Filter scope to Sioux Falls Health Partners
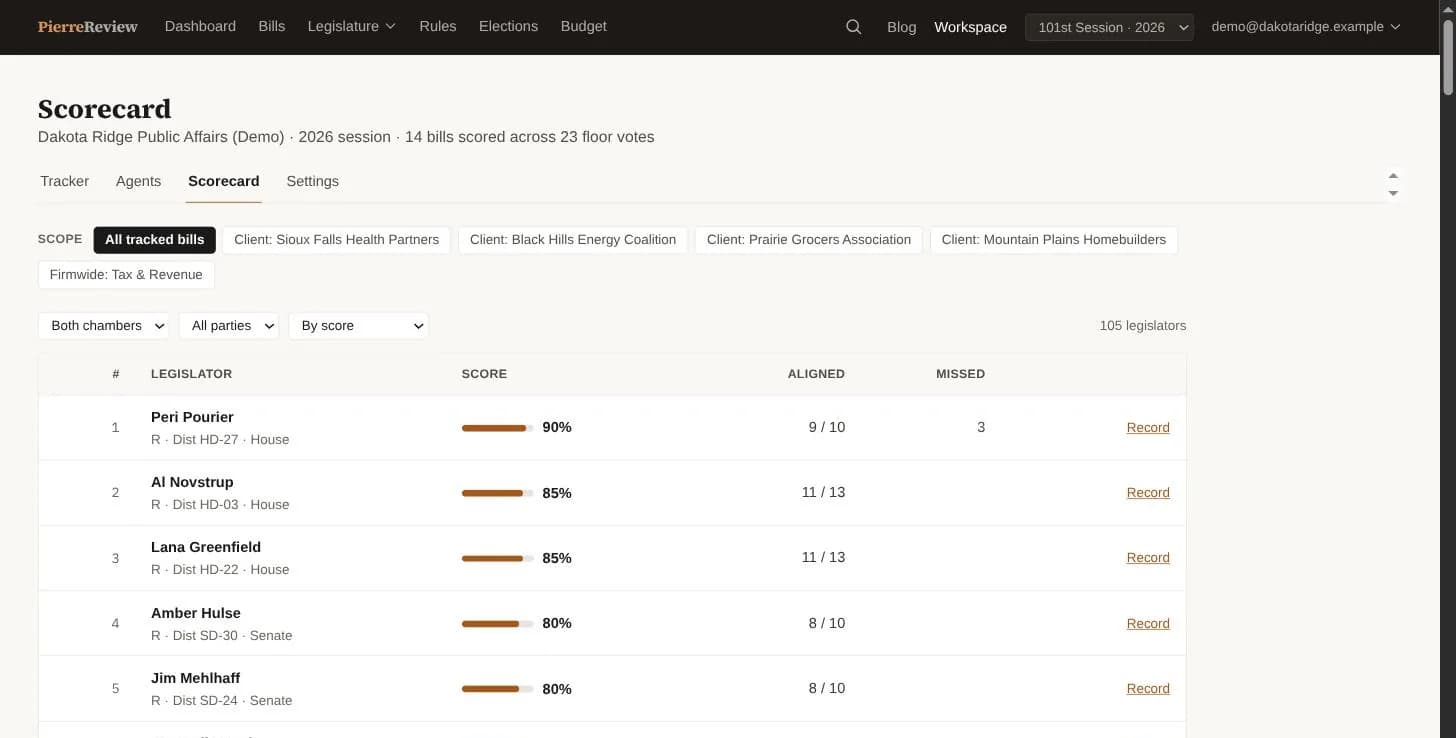1456x738 pixels. [x=337, y=240]
